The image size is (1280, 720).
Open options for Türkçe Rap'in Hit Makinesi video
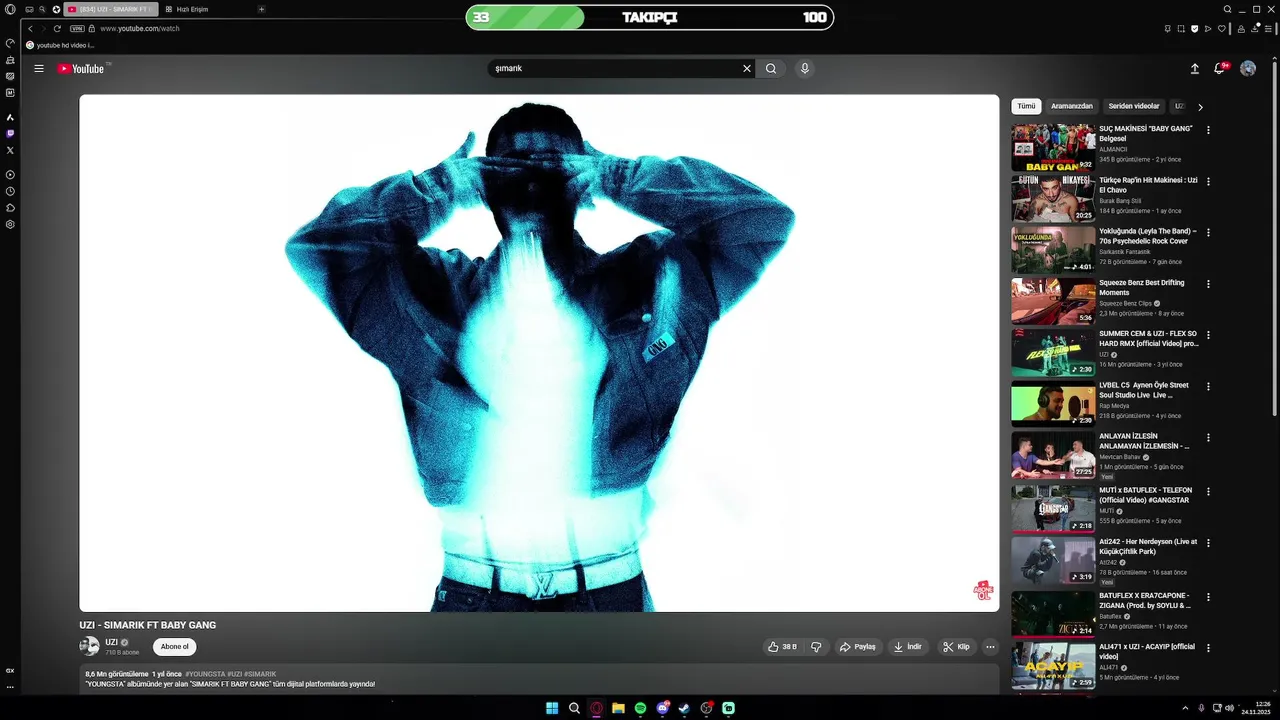coord(1208,182)
